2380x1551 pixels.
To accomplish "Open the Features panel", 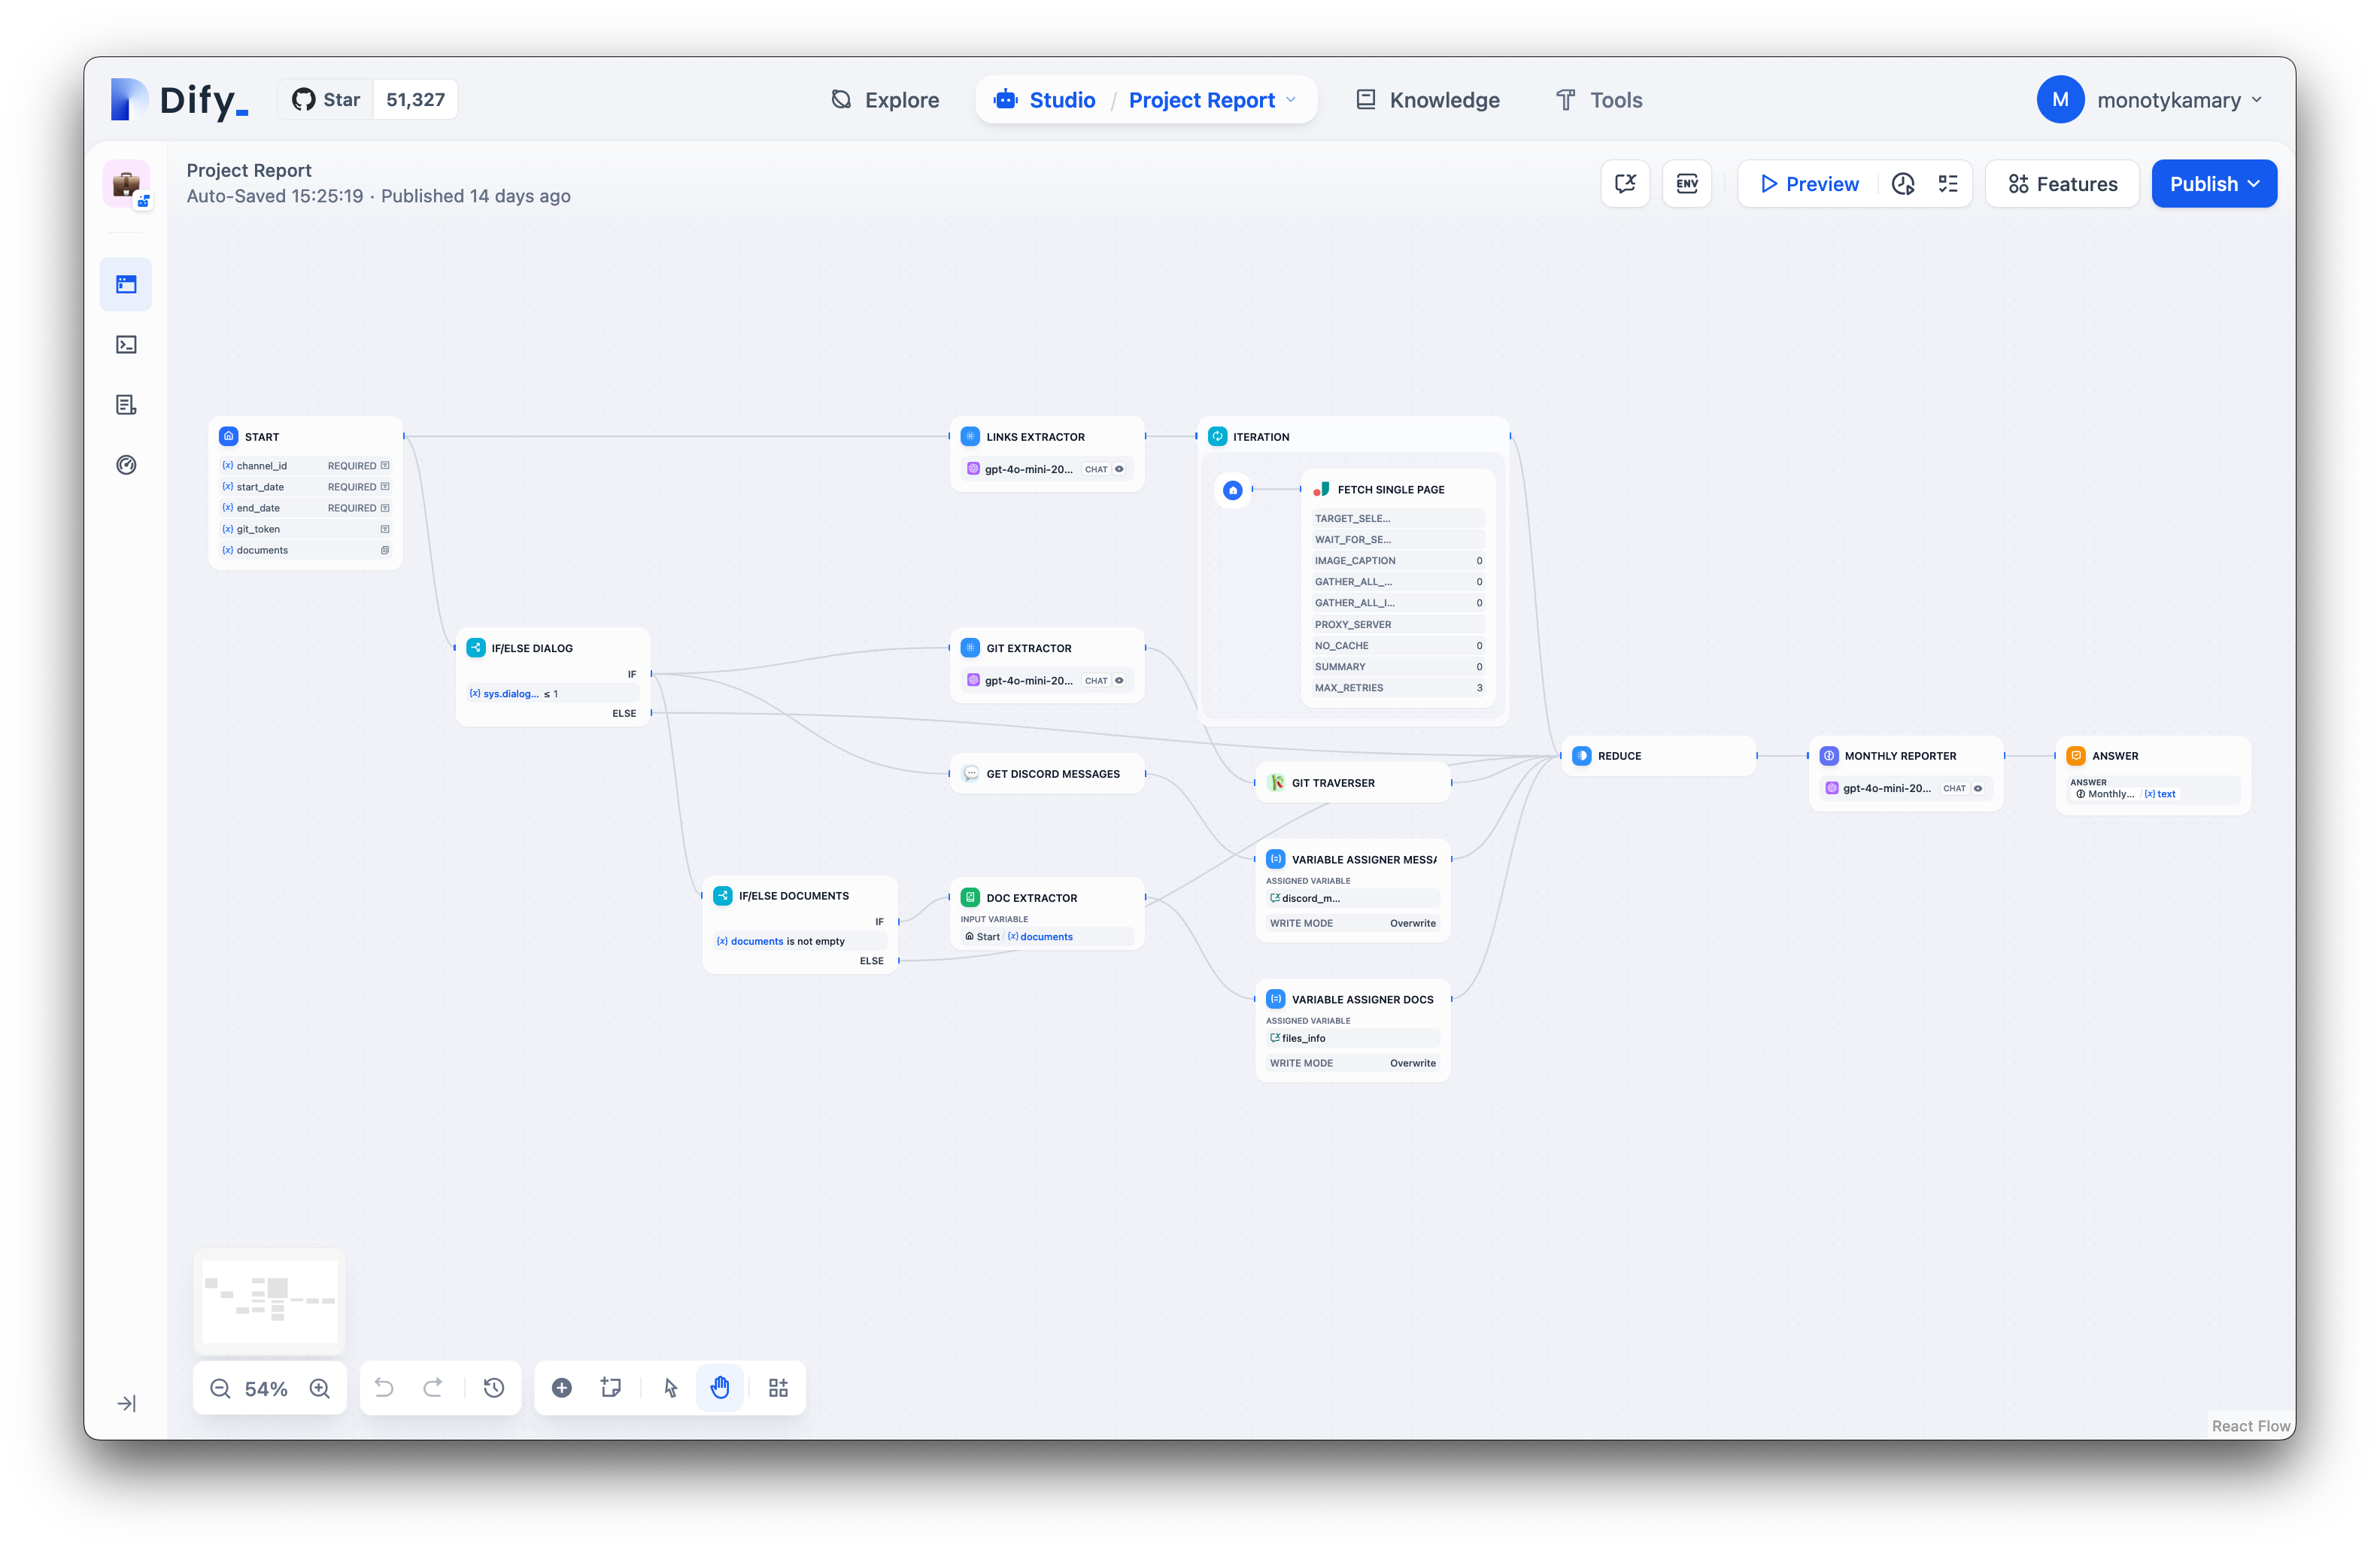I will point(2063,184).
